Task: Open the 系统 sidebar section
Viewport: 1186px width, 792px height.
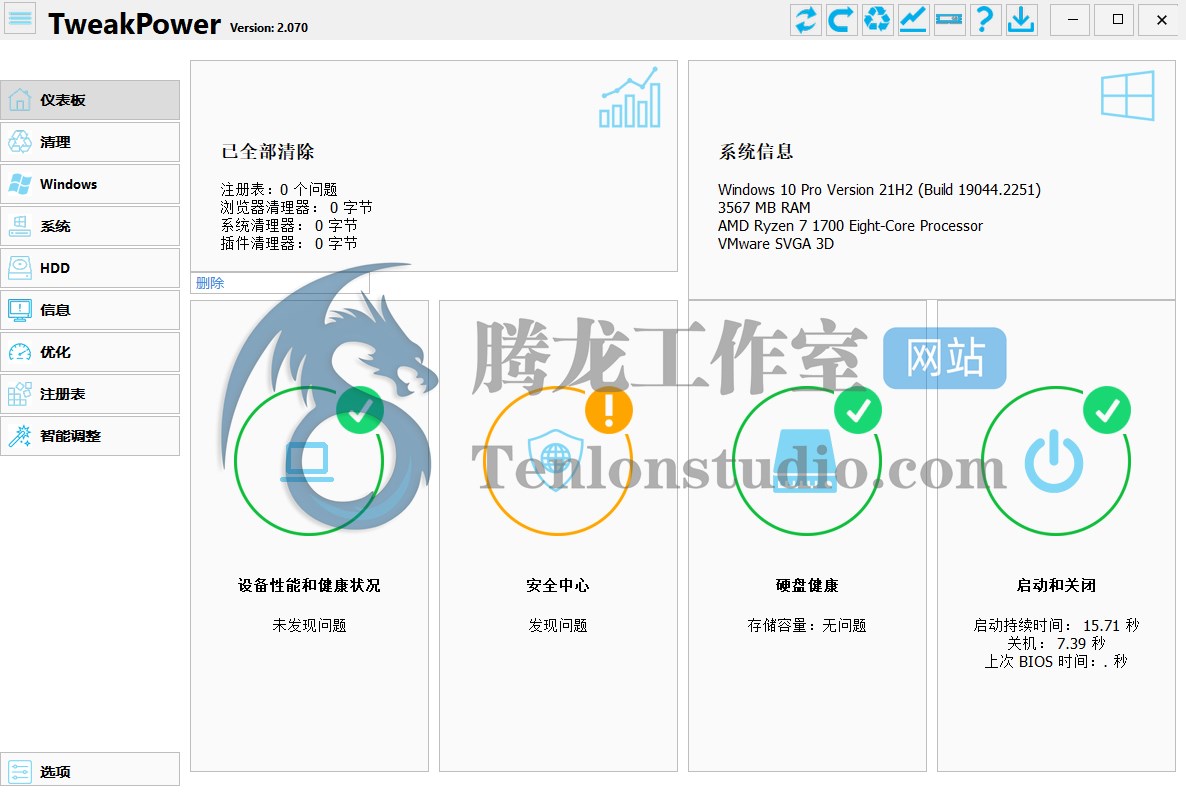Action: pyautogui.click(x=90, y=226)
